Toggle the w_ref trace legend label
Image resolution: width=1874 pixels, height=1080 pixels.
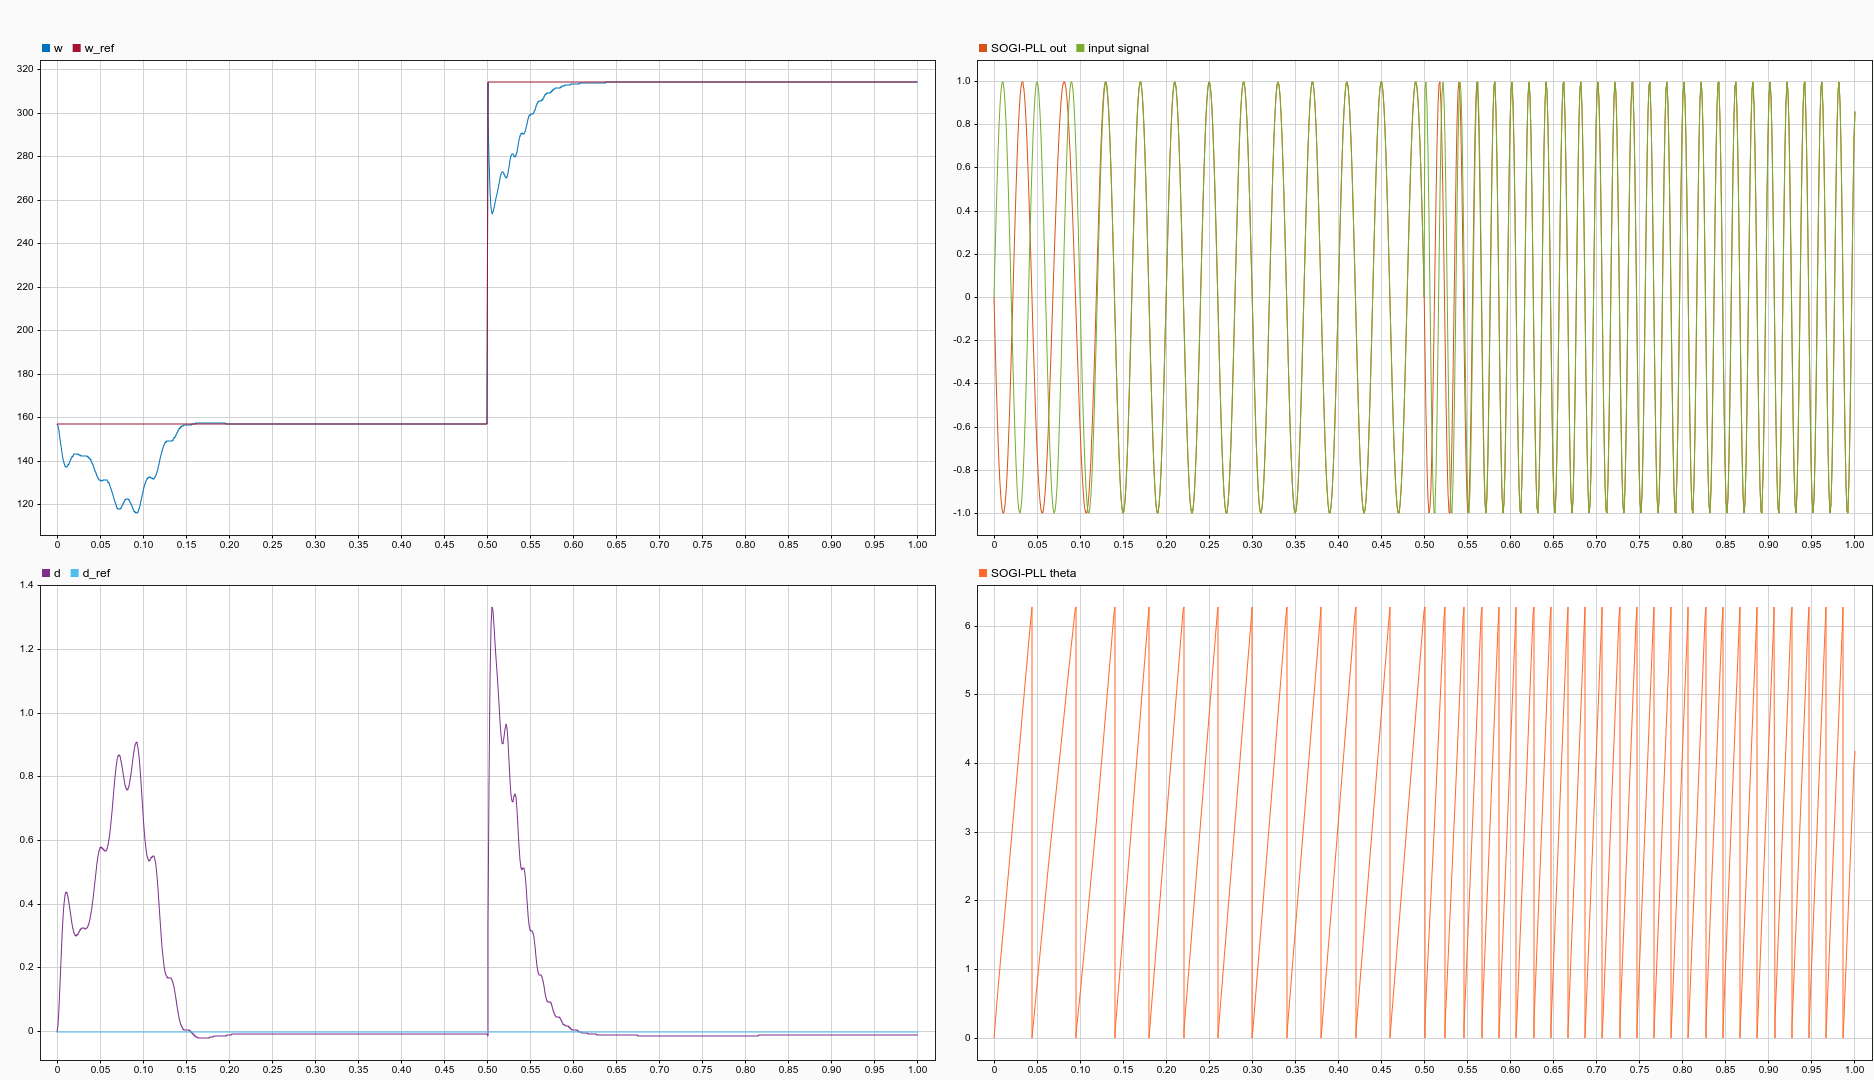coord(99,48)
